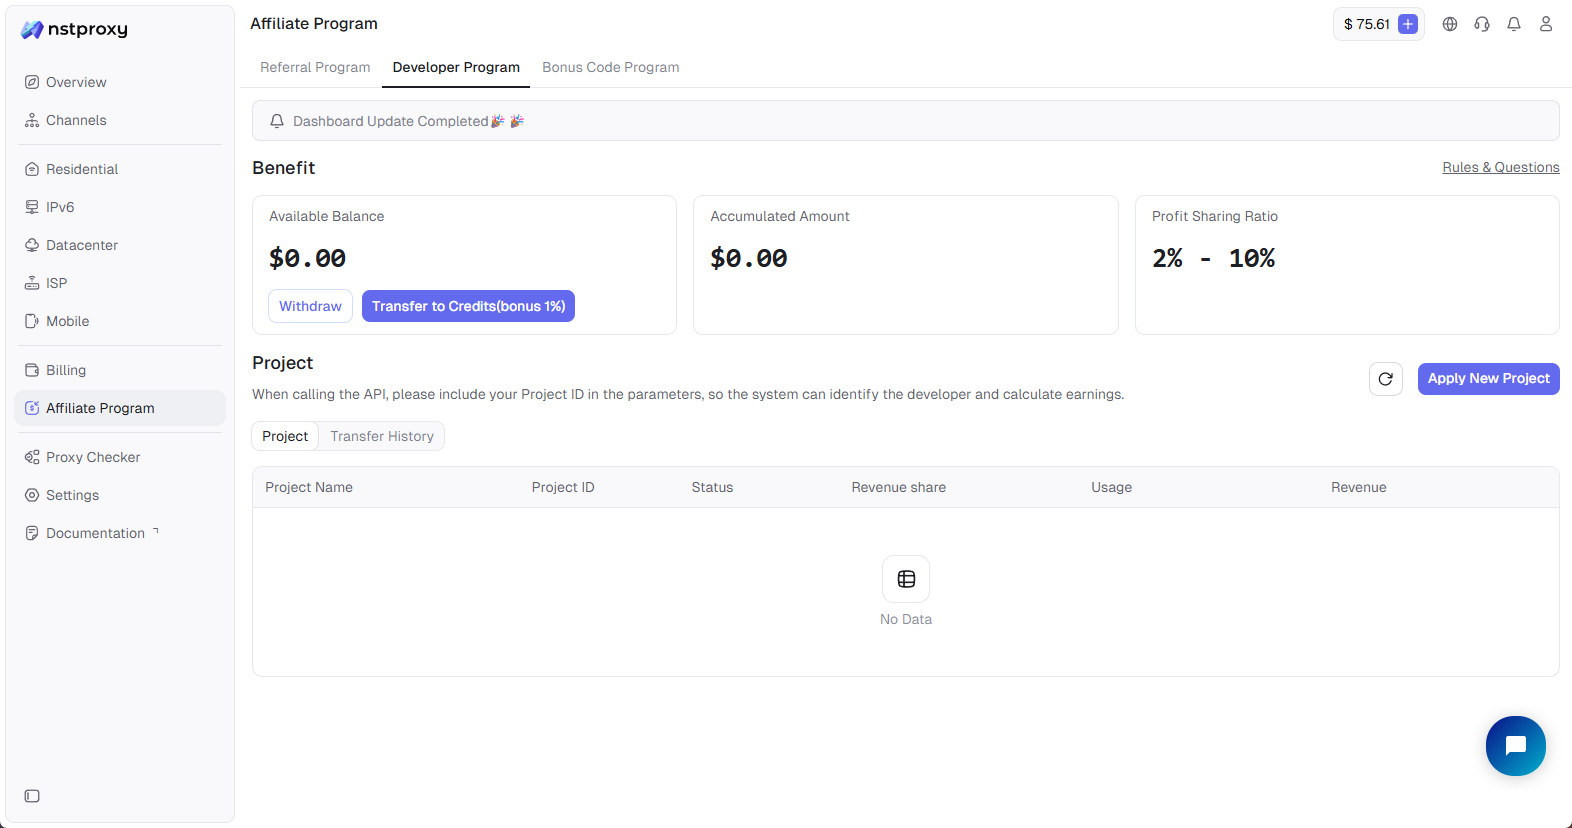Click the plus icon to add balance
This screenshot has width=1572, height=828.
pos(1407,24)
